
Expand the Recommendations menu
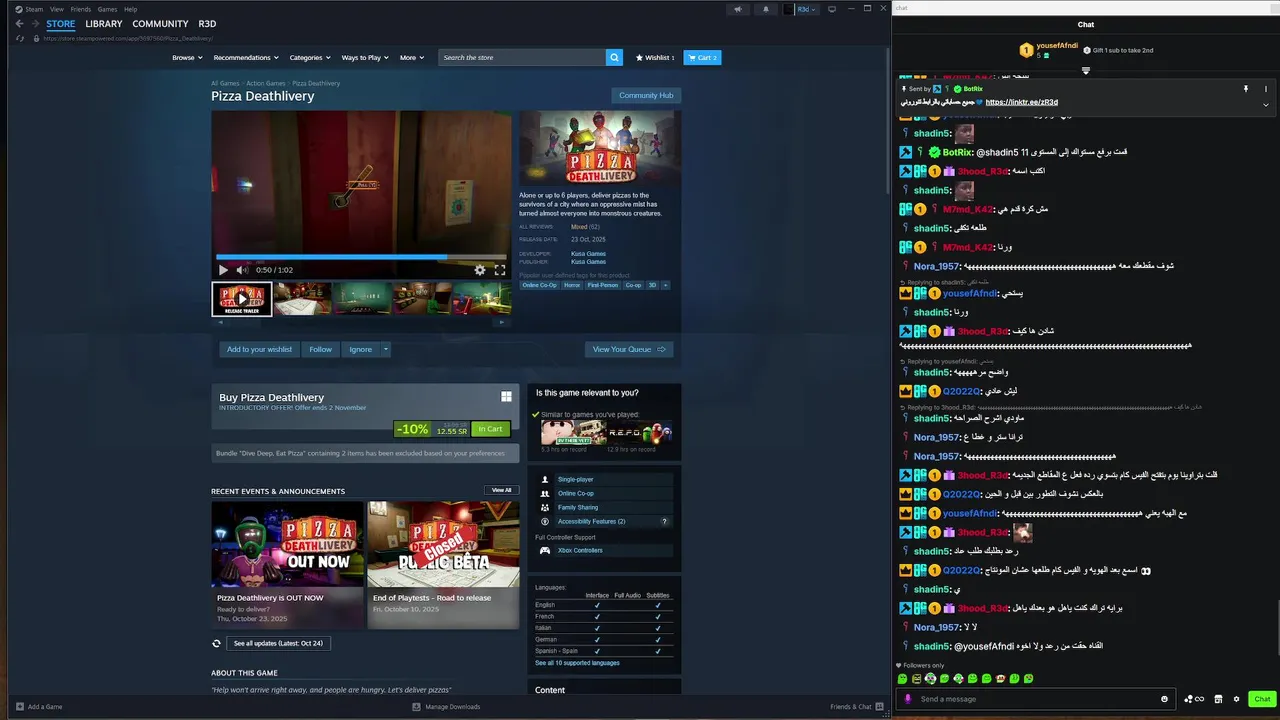246,57
